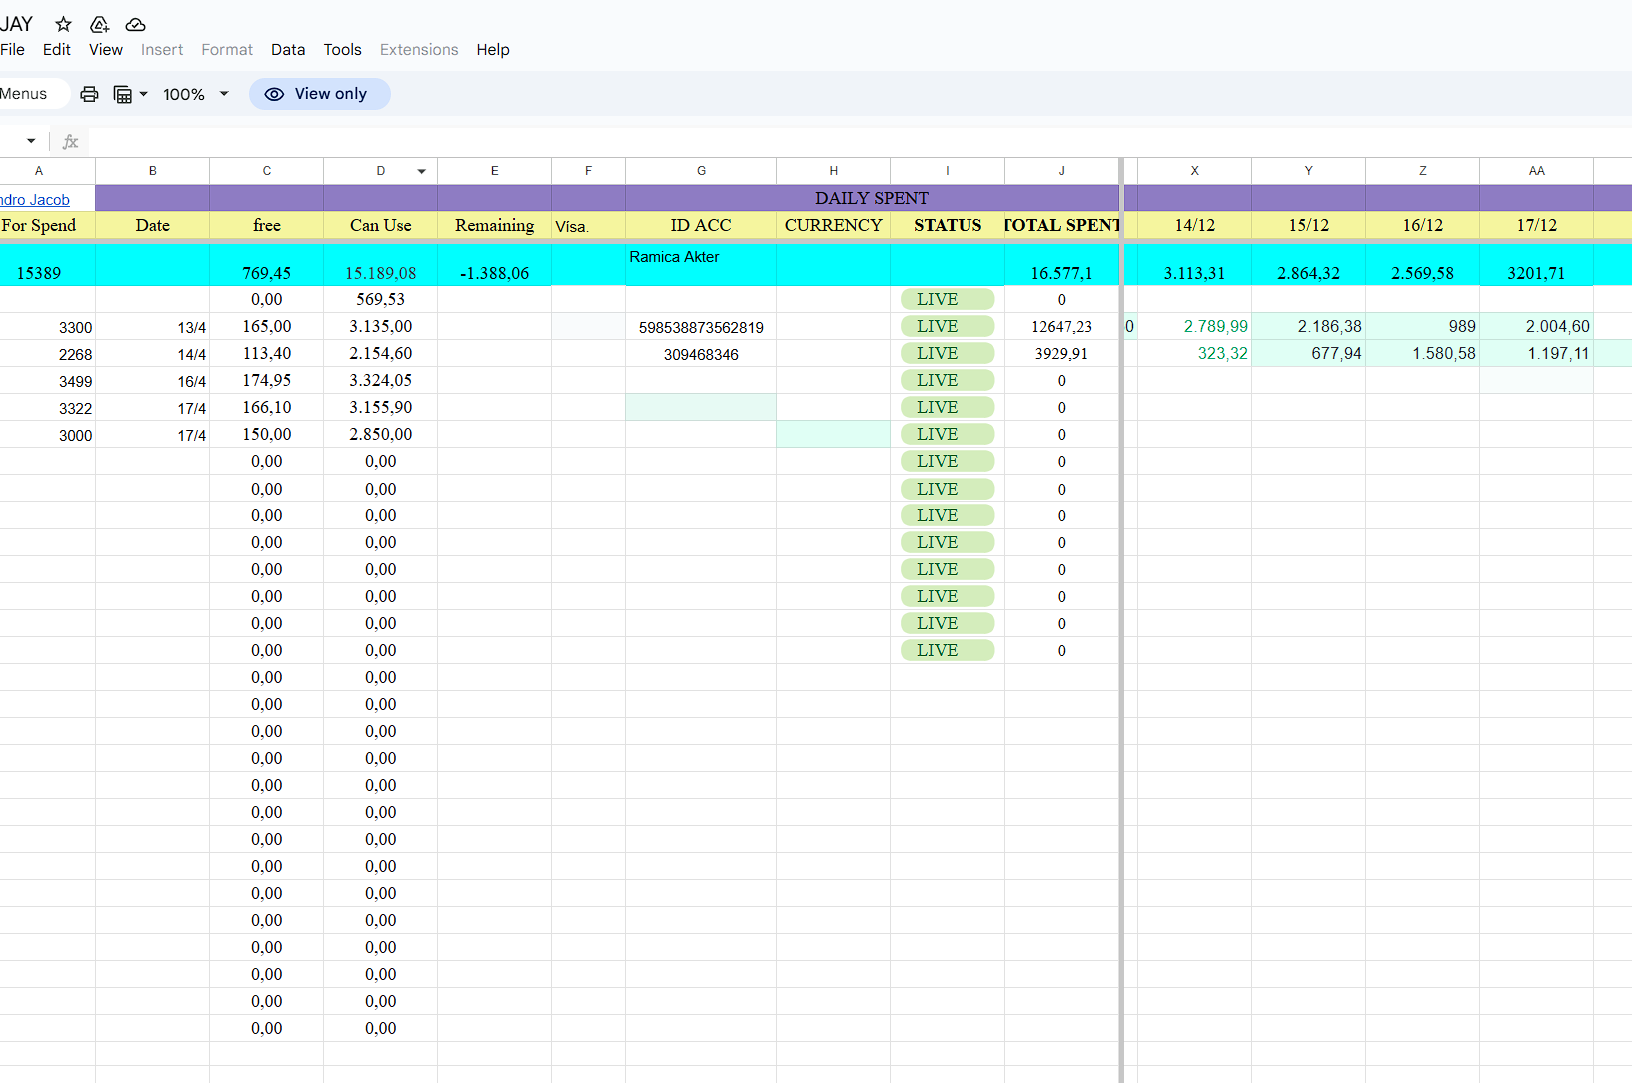Screen dimensions: 1632x1083
Task: Select the CURRENCY header cell
Action: click(x=833, y=225)
